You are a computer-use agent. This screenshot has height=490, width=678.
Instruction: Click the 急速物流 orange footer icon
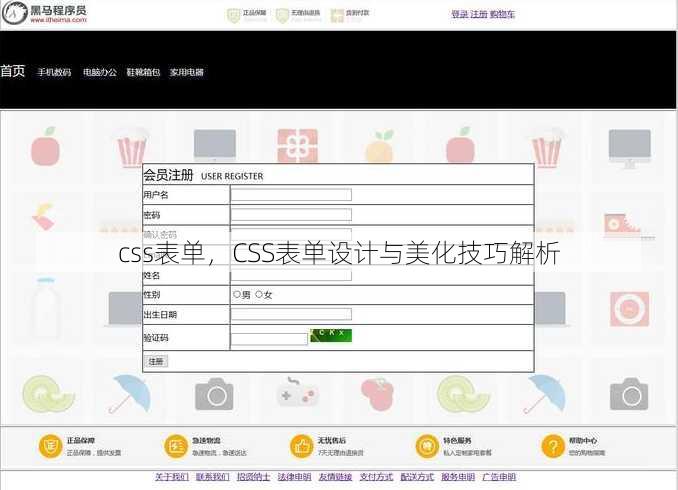[176, 446]
